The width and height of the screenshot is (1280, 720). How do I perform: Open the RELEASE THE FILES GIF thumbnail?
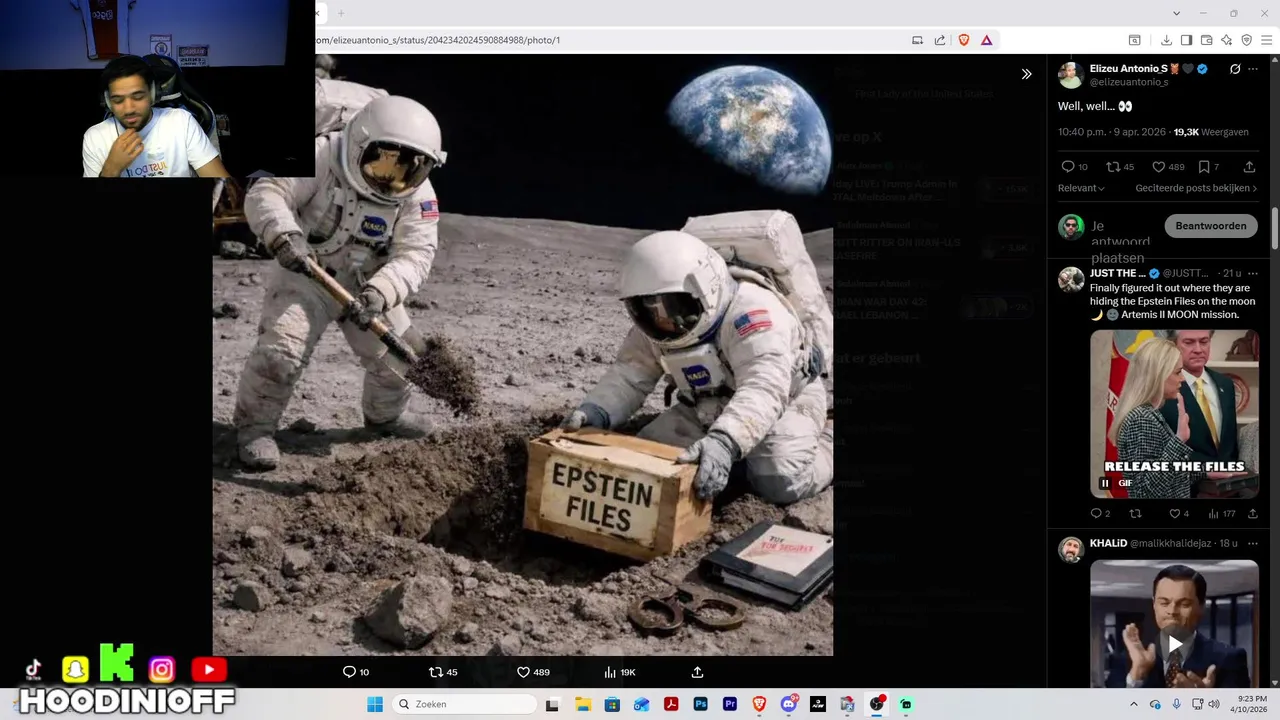(x=1174, y=413)
